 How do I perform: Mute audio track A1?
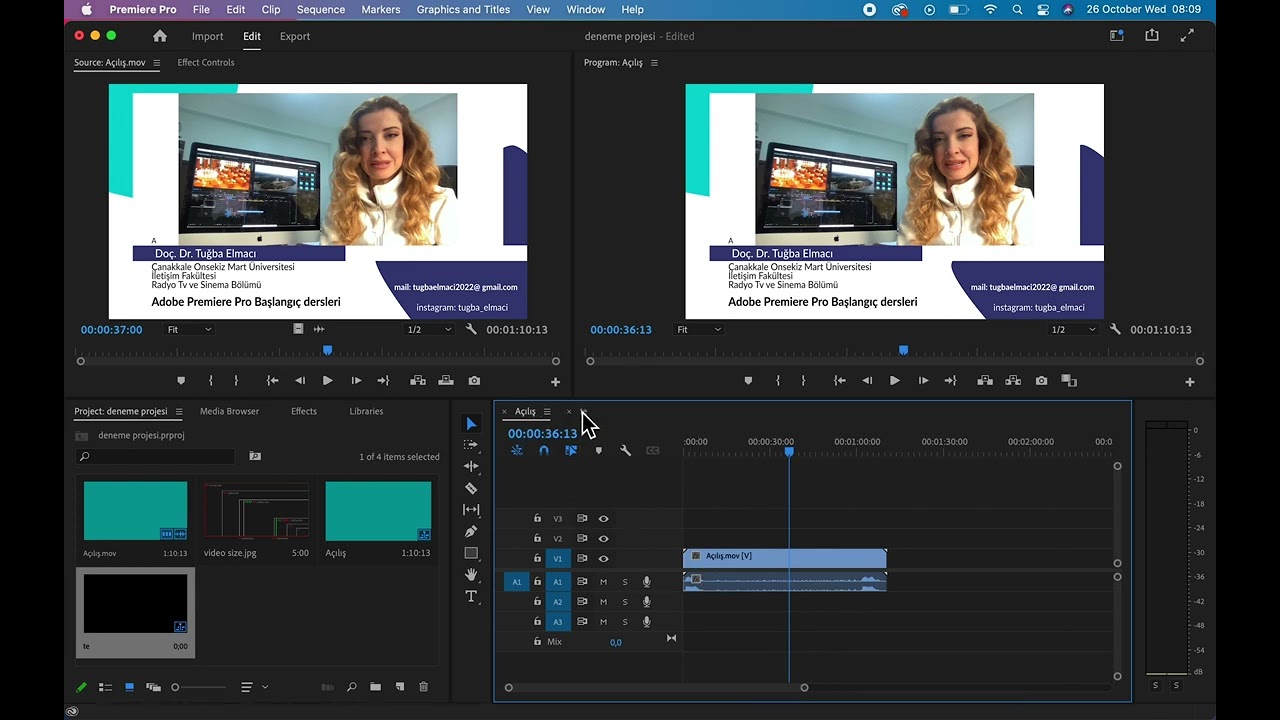click(x=603, y=582)
